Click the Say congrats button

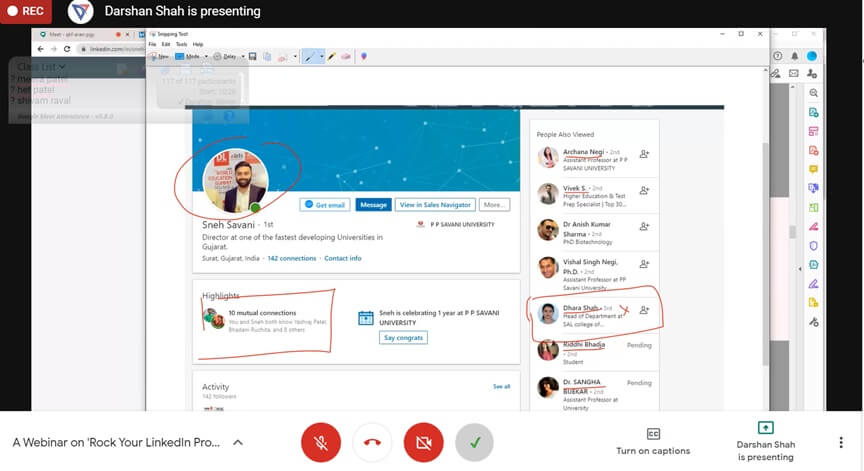[x=403, y=337]
